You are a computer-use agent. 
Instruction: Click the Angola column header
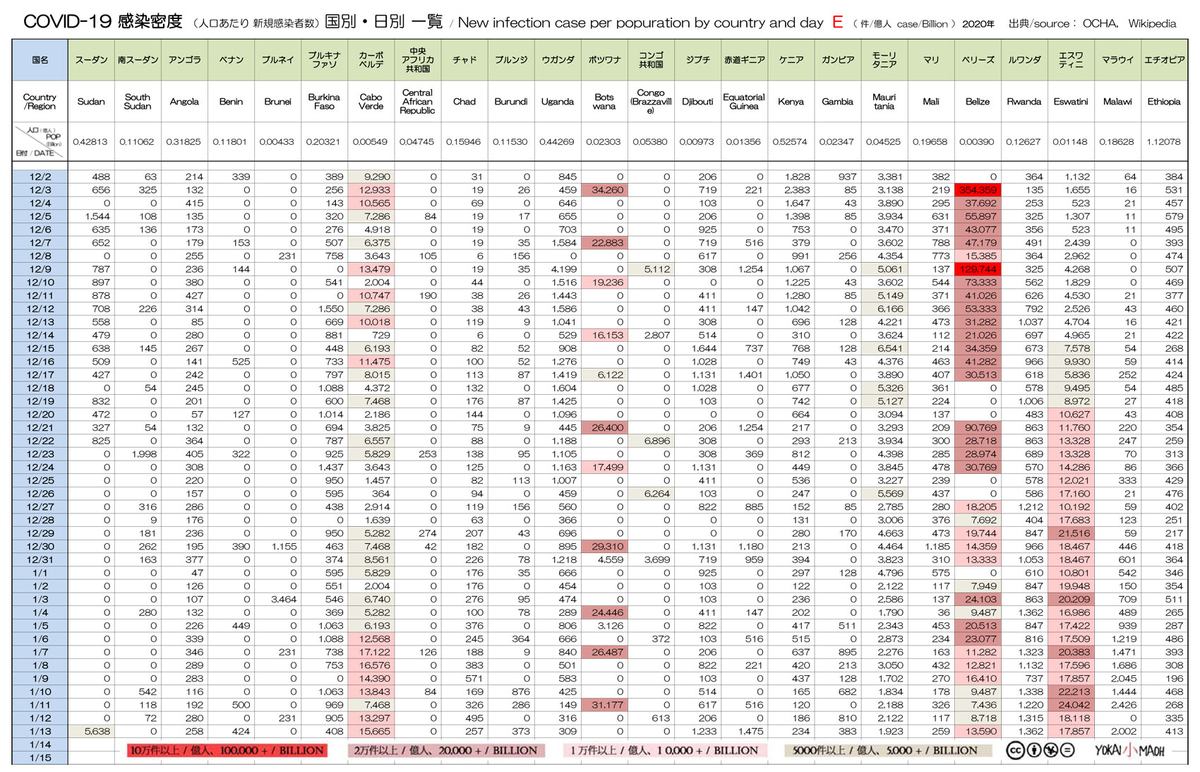click(x=184, y=102)
